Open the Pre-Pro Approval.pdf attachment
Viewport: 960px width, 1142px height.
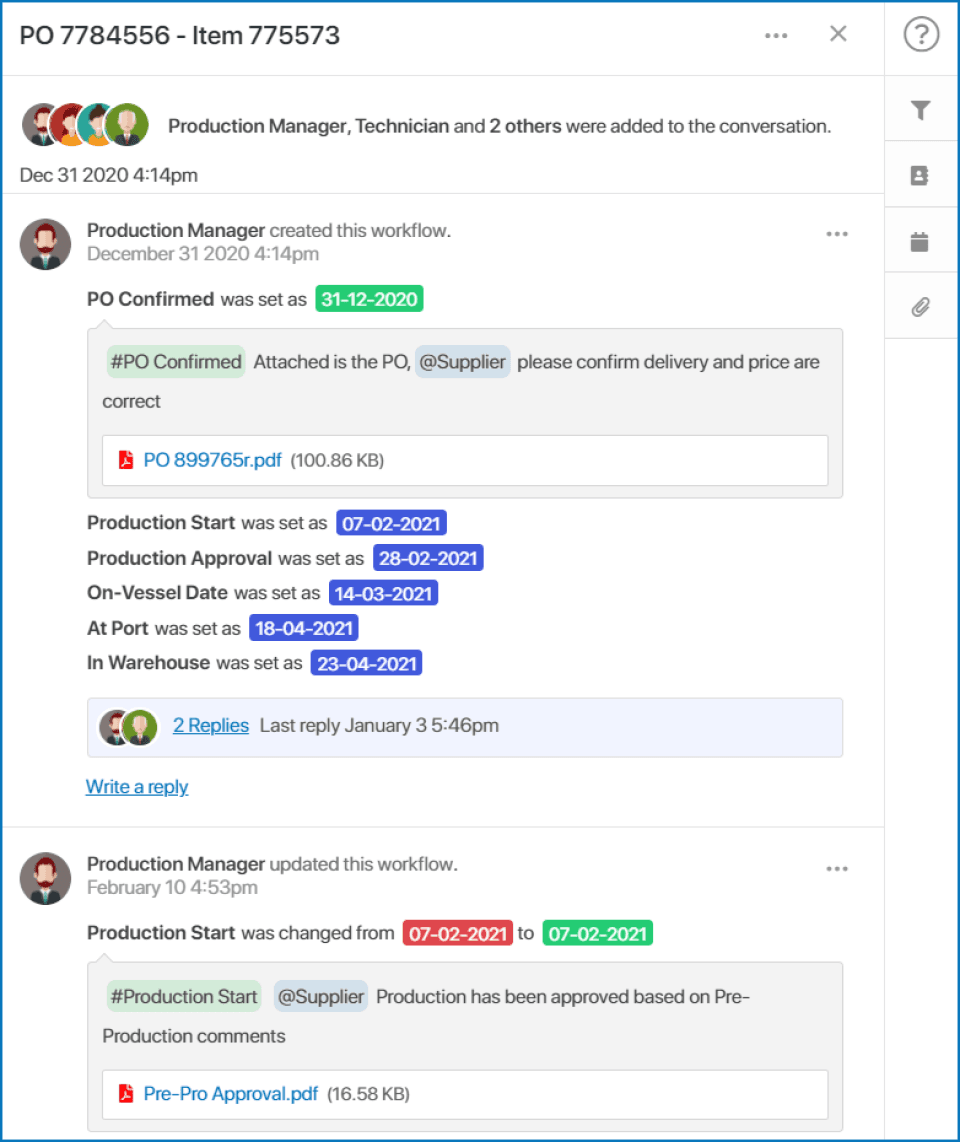pyautogui.click(x=230, y=1094)
